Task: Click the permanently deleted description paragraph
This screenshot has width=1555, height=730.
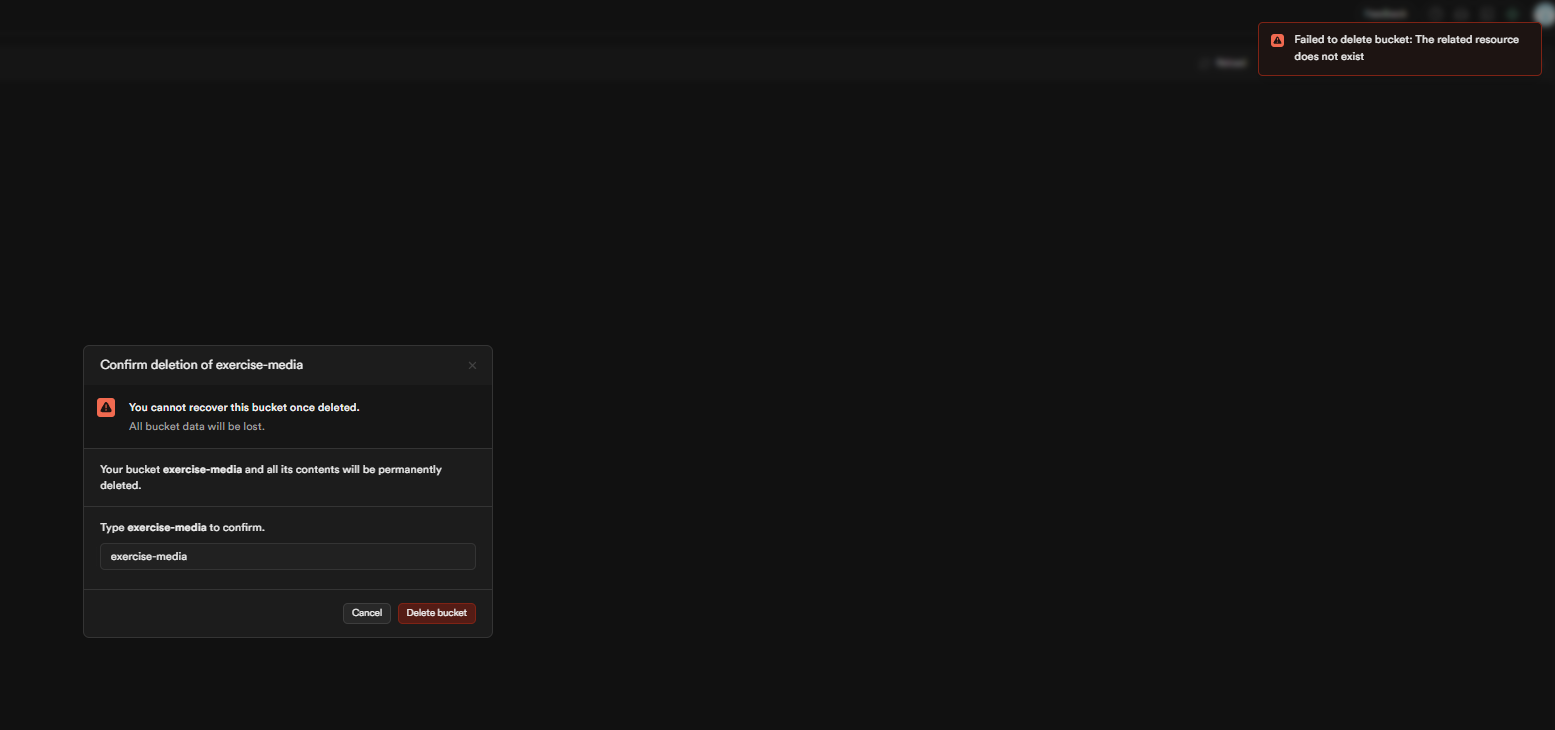Action: tap(271, 477)
